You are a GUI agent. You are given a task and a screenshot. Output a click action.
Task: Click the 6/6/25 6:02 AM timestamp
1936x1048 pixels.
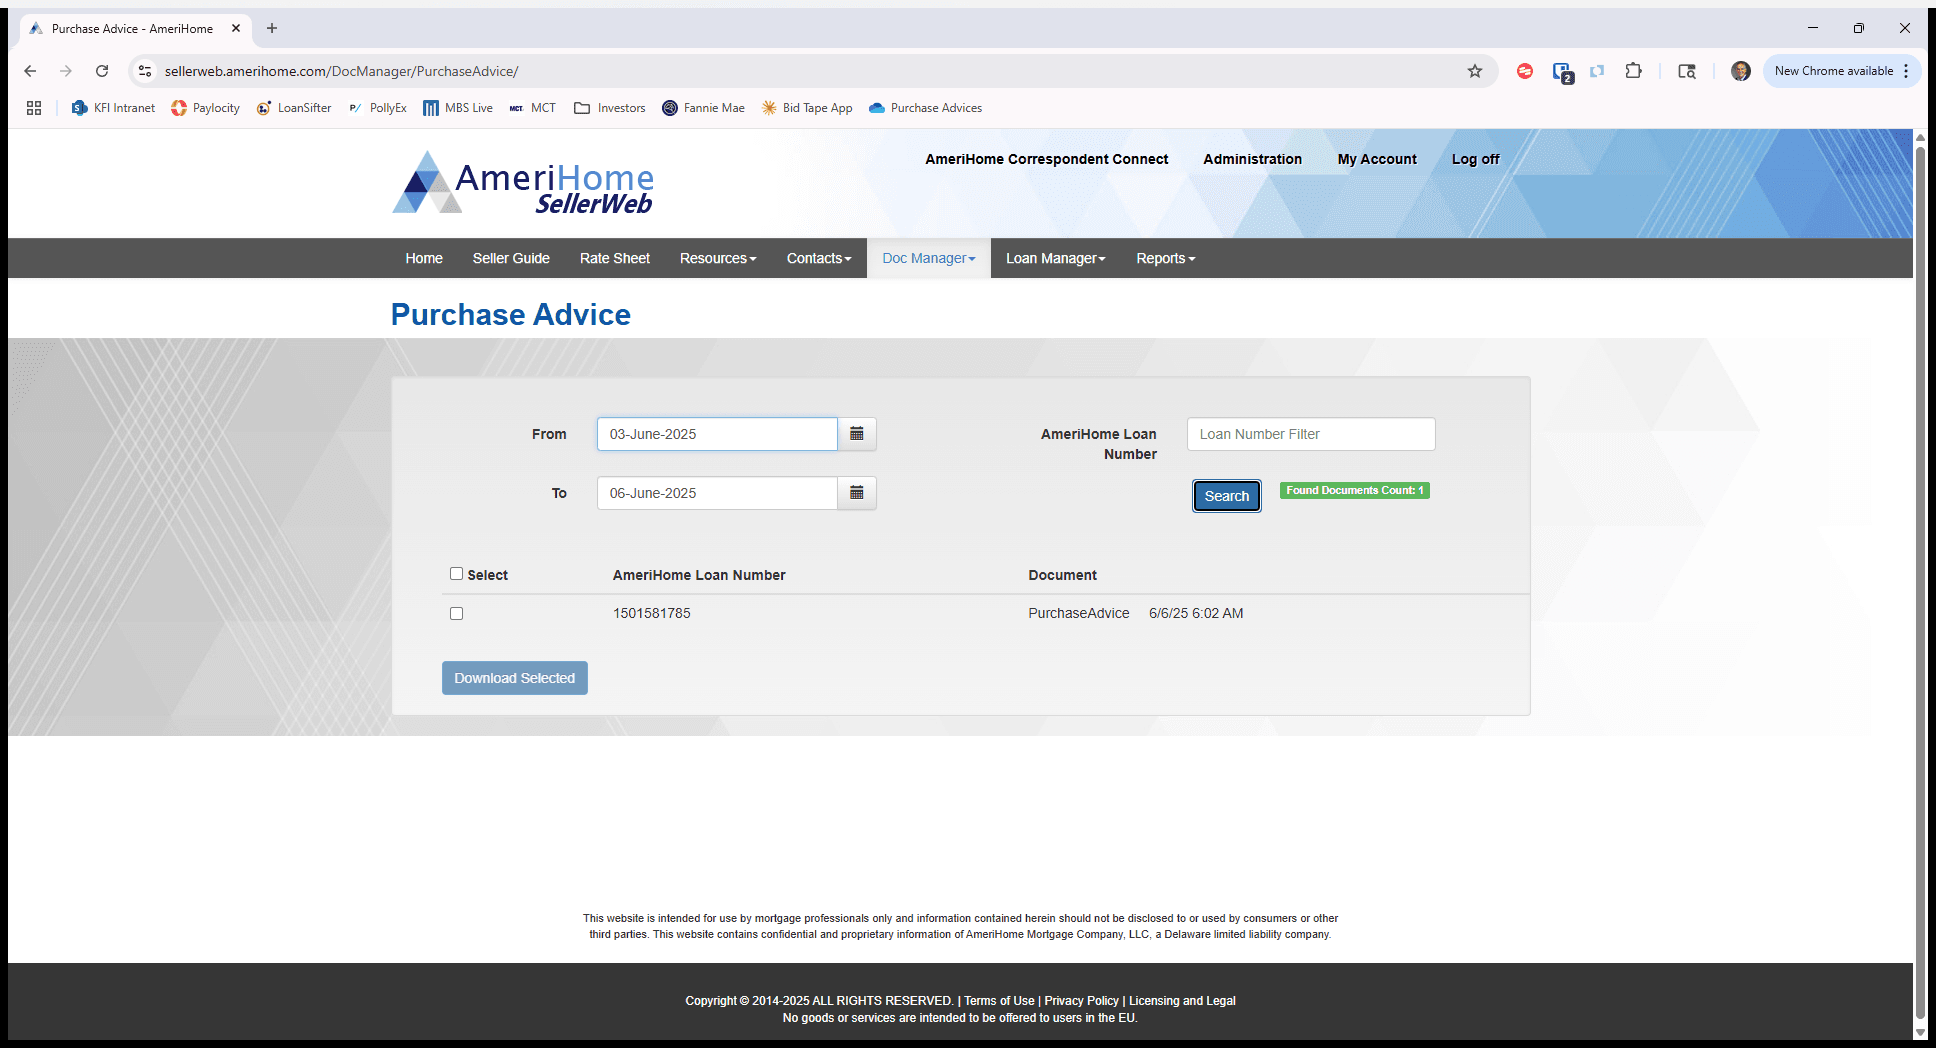tap(1196, 613)
